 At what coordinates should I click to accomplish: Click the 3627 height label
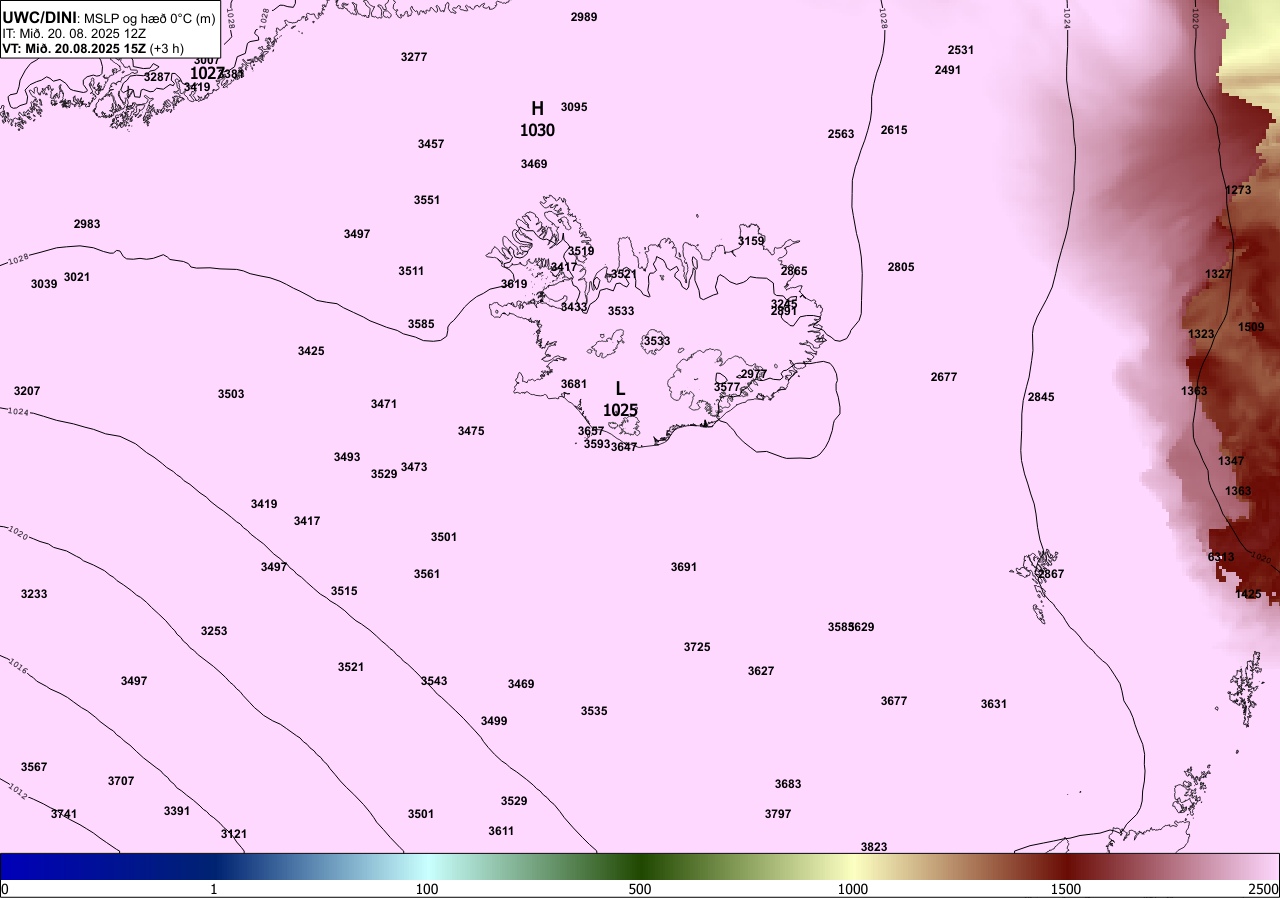coord(761,671)
